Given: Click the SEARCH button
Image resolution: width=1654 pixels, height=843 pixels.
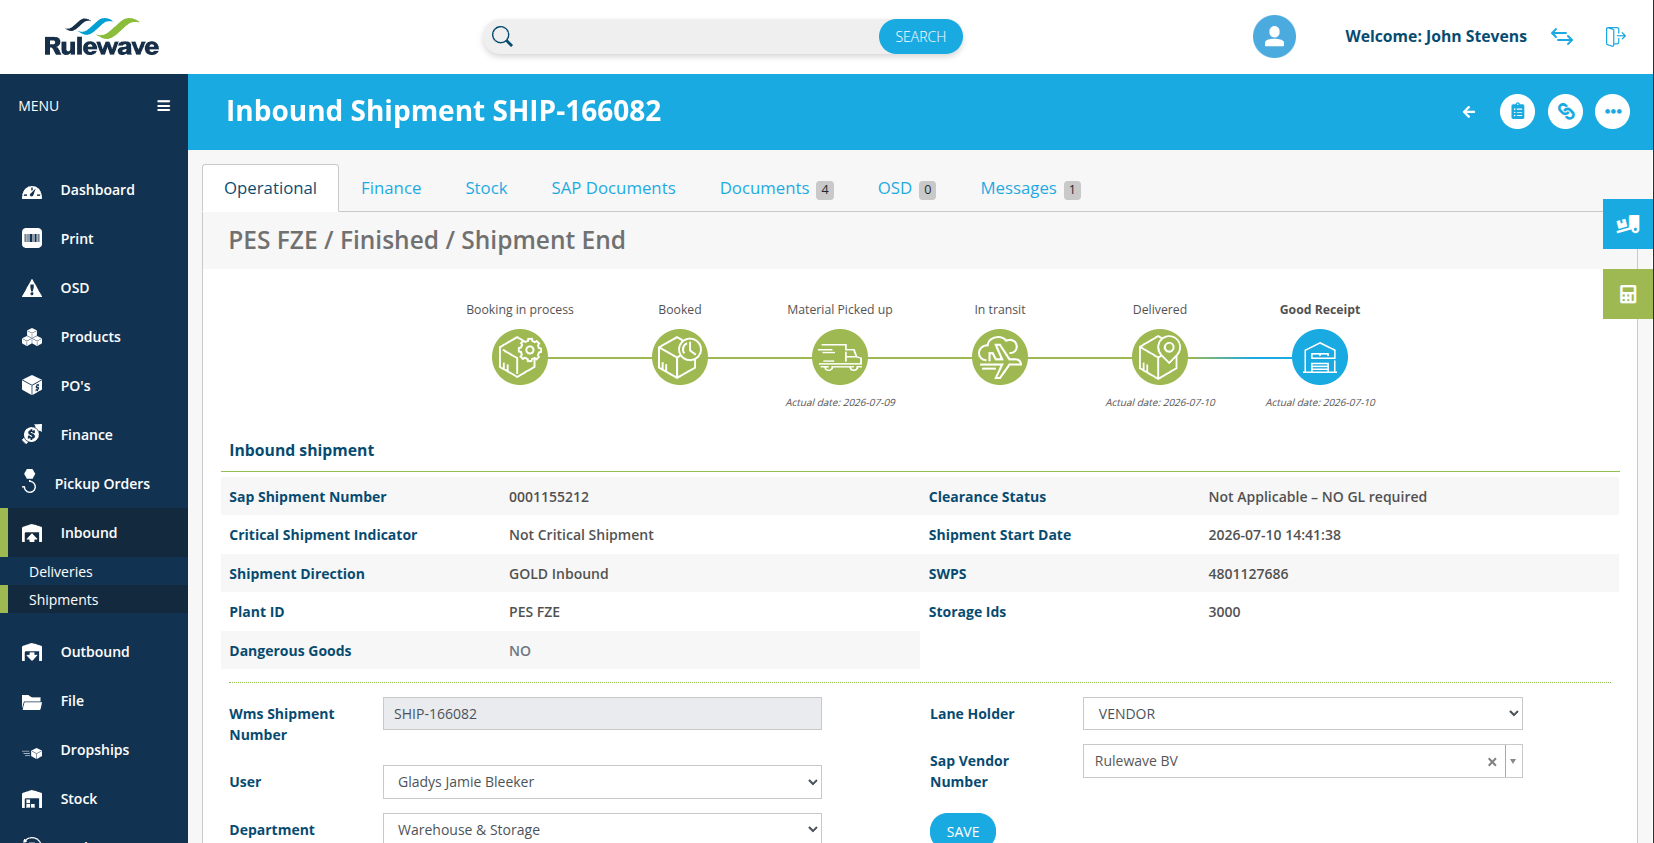Looking at the screenshot, I should click(920, 37).
